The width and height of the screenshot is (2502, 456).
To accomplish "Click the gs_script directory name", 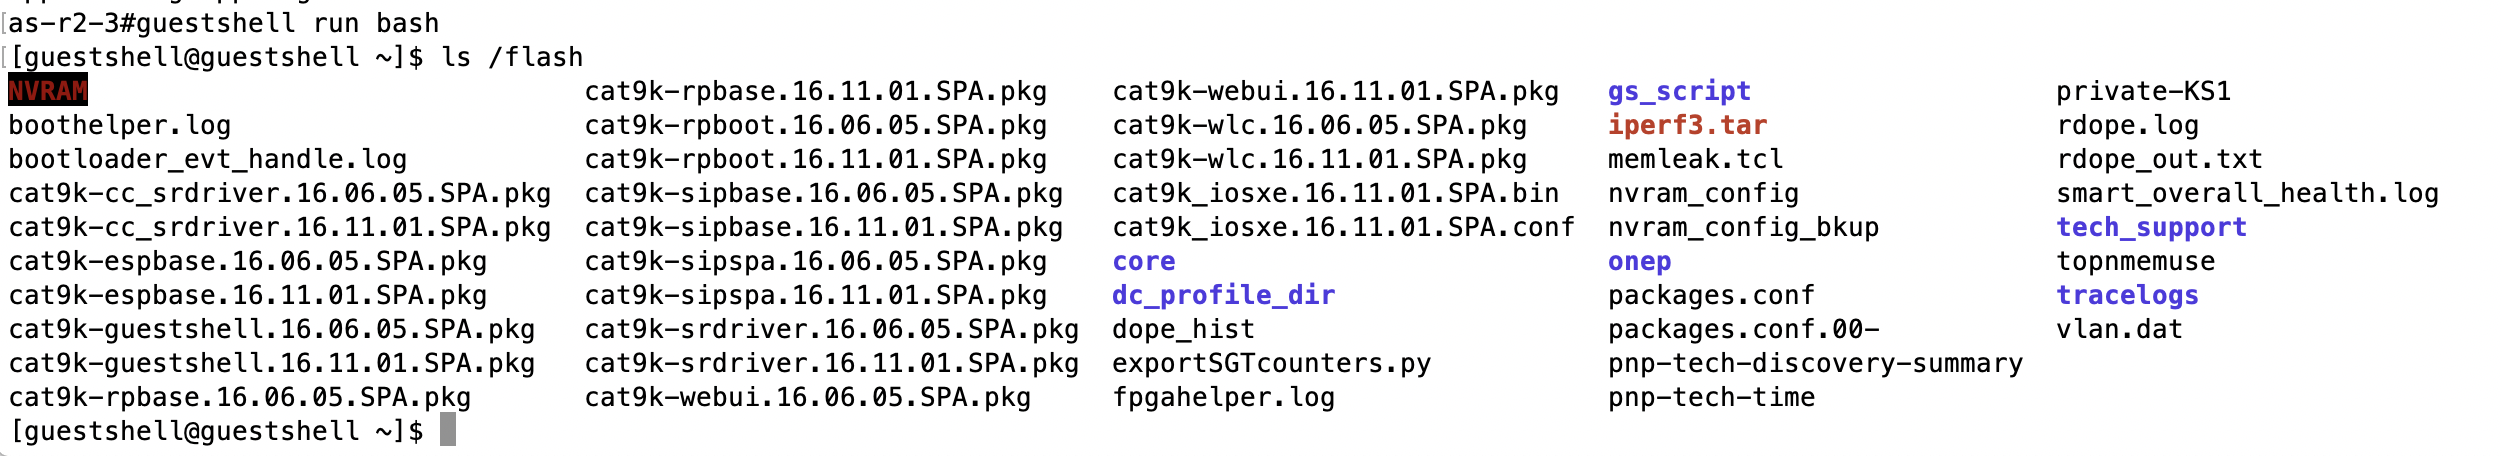I will tap(1679, 91).
